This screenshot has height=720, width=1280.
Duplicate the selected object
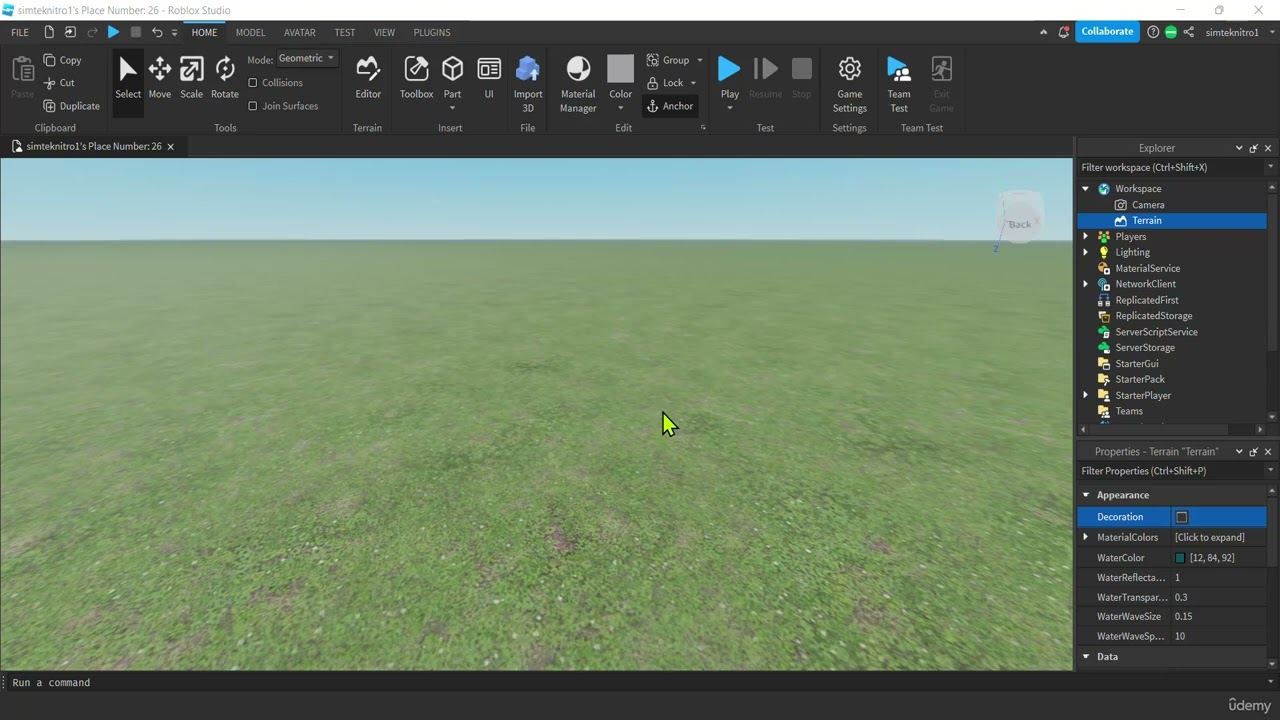pos(72,106)
